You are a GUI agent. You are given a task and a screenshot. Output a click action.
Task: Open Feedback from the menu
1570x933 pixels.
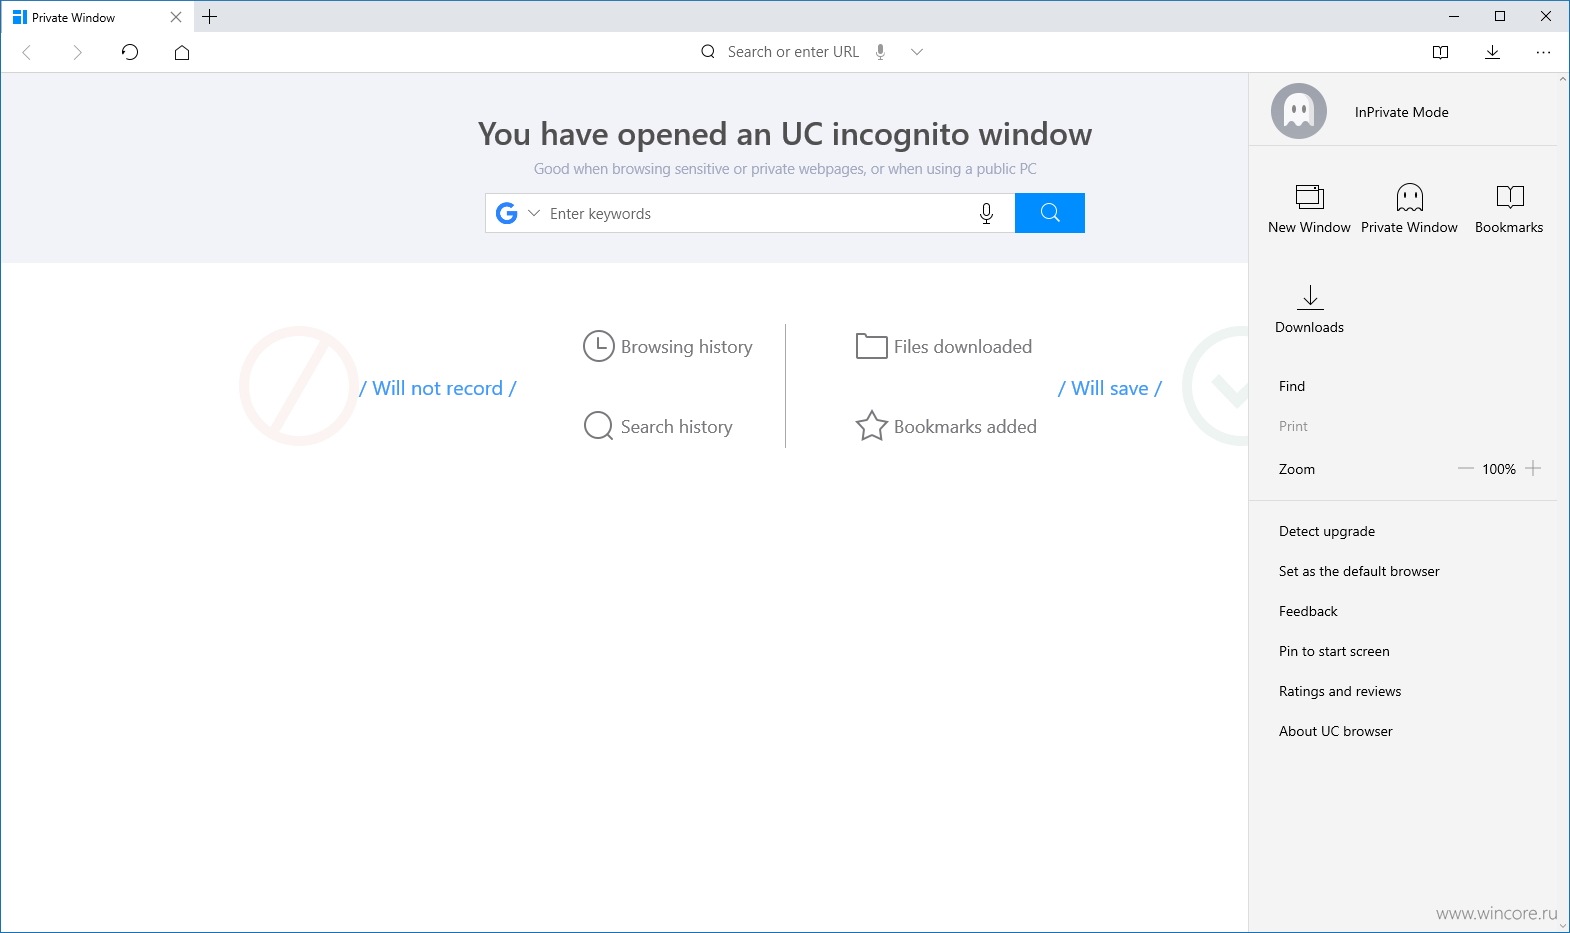pyautogui.click(x=1308, y=611)
